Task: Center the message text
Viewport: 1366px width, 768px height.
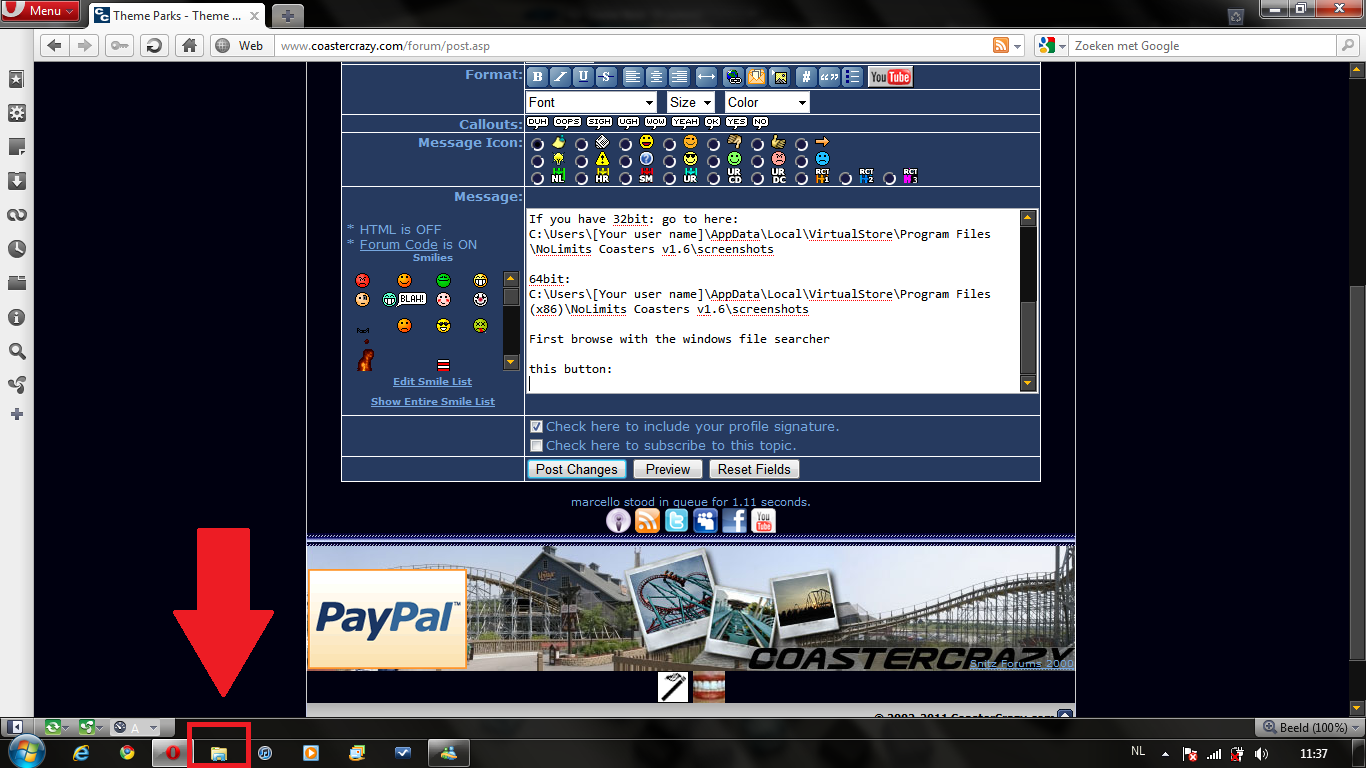Action: tap(656, 77)
